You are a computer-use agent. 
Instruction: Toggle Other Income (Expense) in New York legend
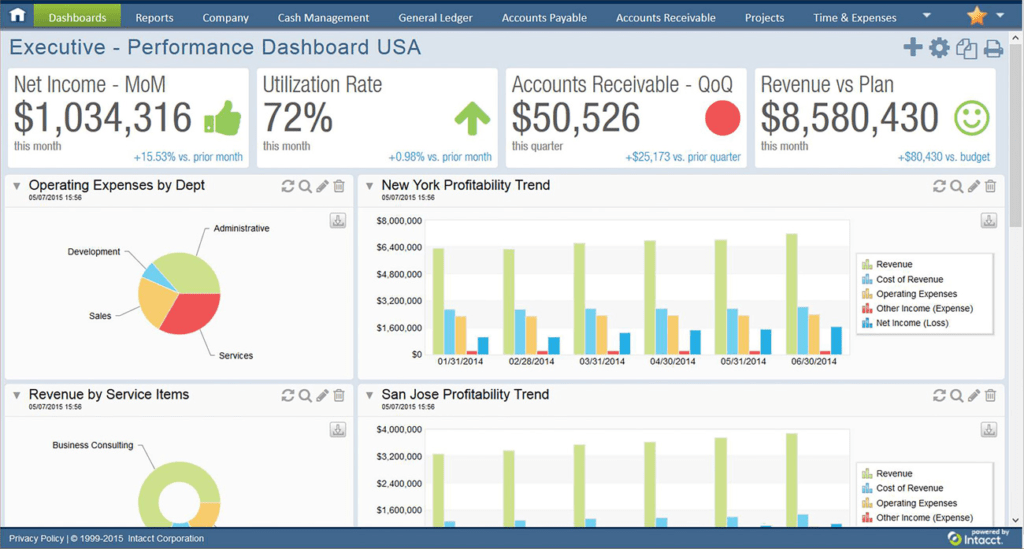(x=917, y=308)
